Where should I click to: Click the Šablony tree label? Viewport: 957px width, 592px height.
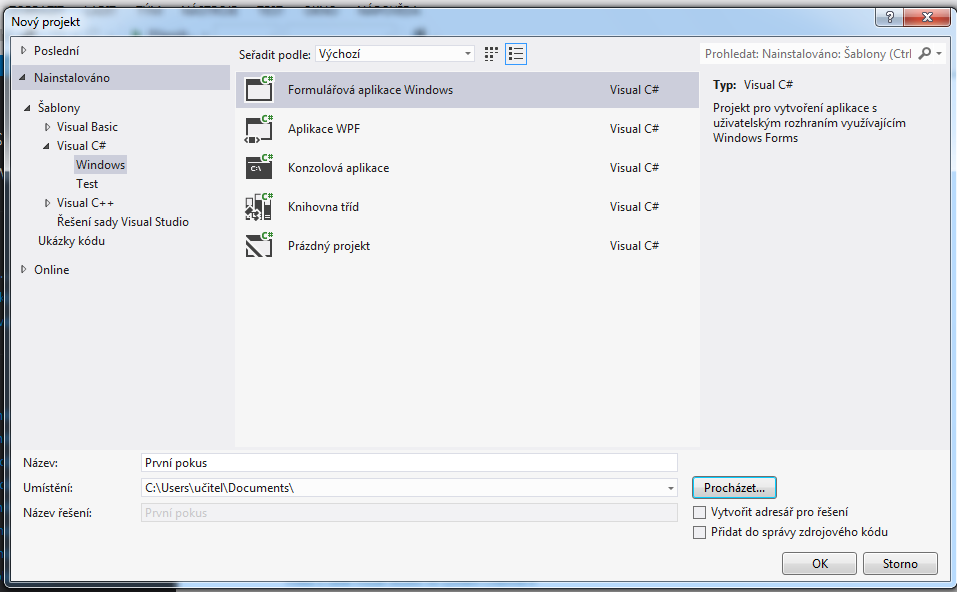tap(59, 108)
